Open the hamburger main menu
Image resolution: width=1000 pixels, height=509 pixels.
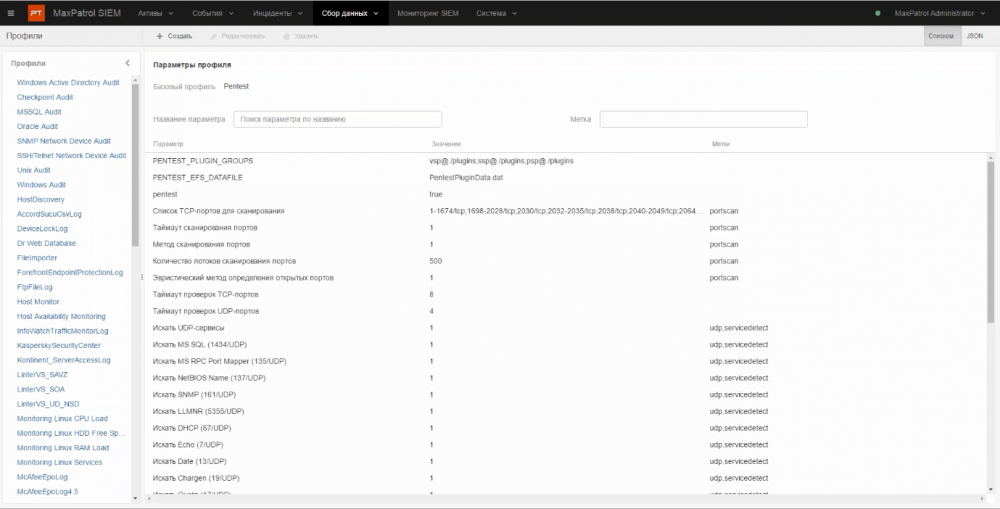pyautogui.click(x=11, y=13)
